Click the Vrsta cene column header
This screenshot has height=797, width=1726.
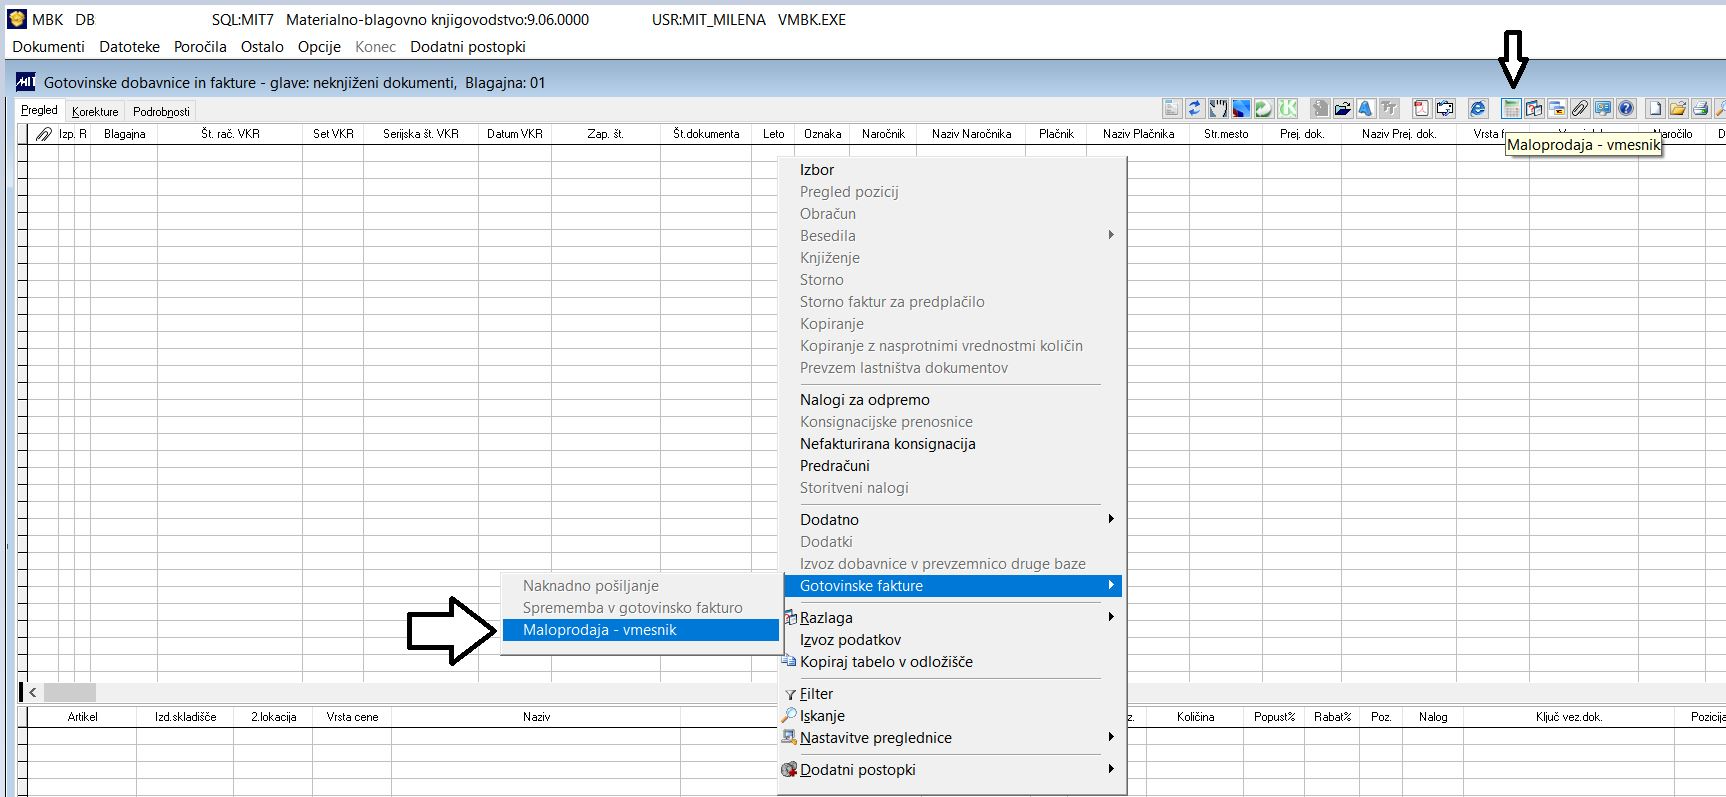pyautogui.click(x=352, y=717)
